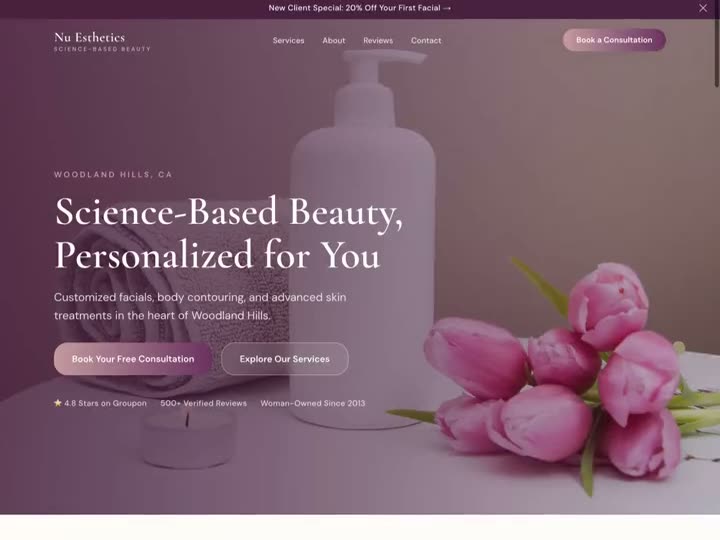
Task: Click the Customized facials description paragraph
Action: click(200, 306)
